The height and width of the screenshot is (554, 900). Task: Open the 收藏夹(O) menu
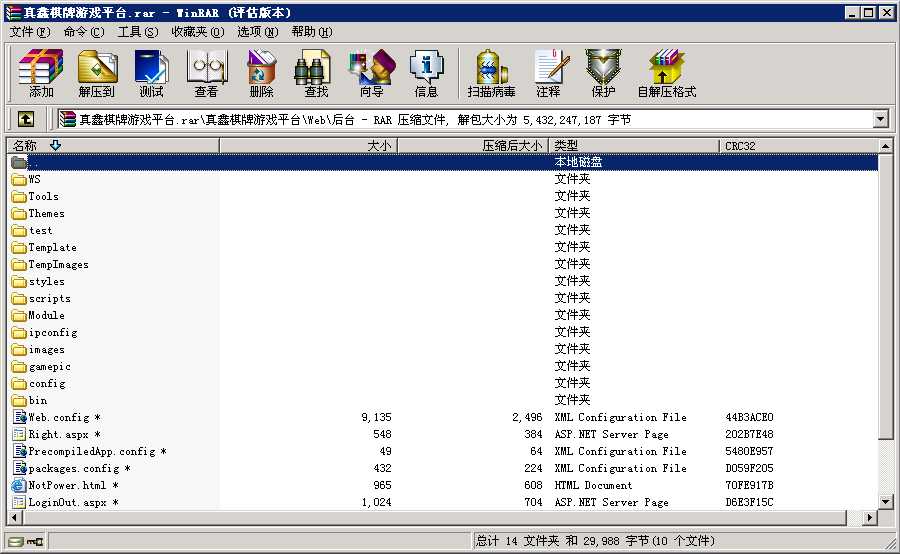pyautogui.click(x=197, y=32)
